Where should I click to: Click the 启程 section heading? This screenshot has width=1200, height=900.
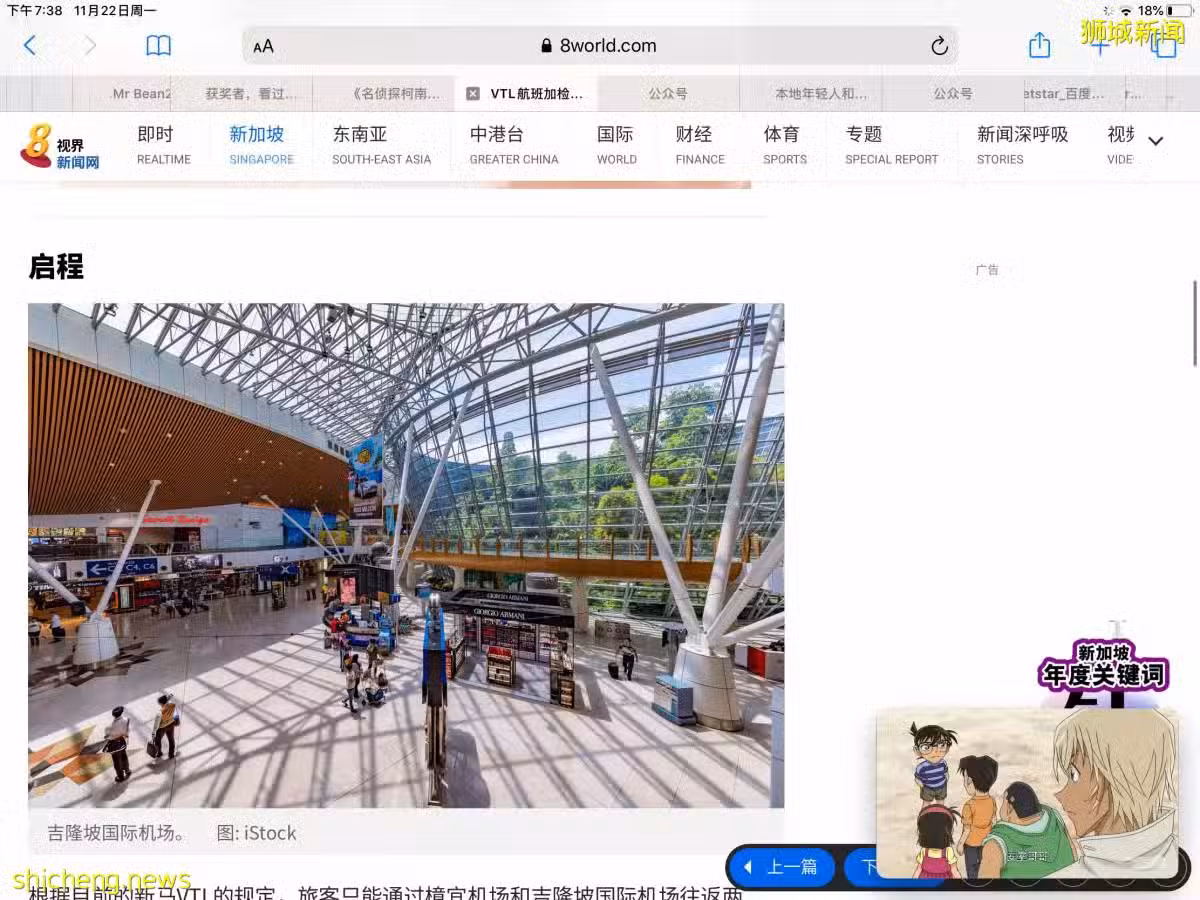tap(56, 267)
